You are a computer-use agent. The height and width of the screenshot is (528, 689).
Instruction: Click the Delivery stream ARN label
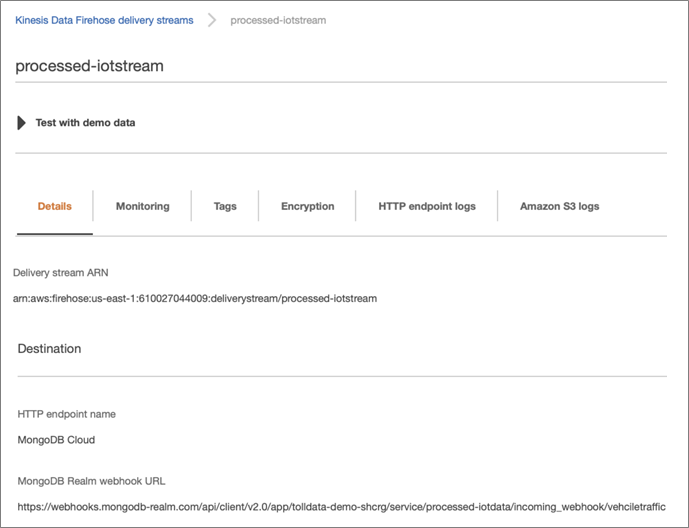61,273
